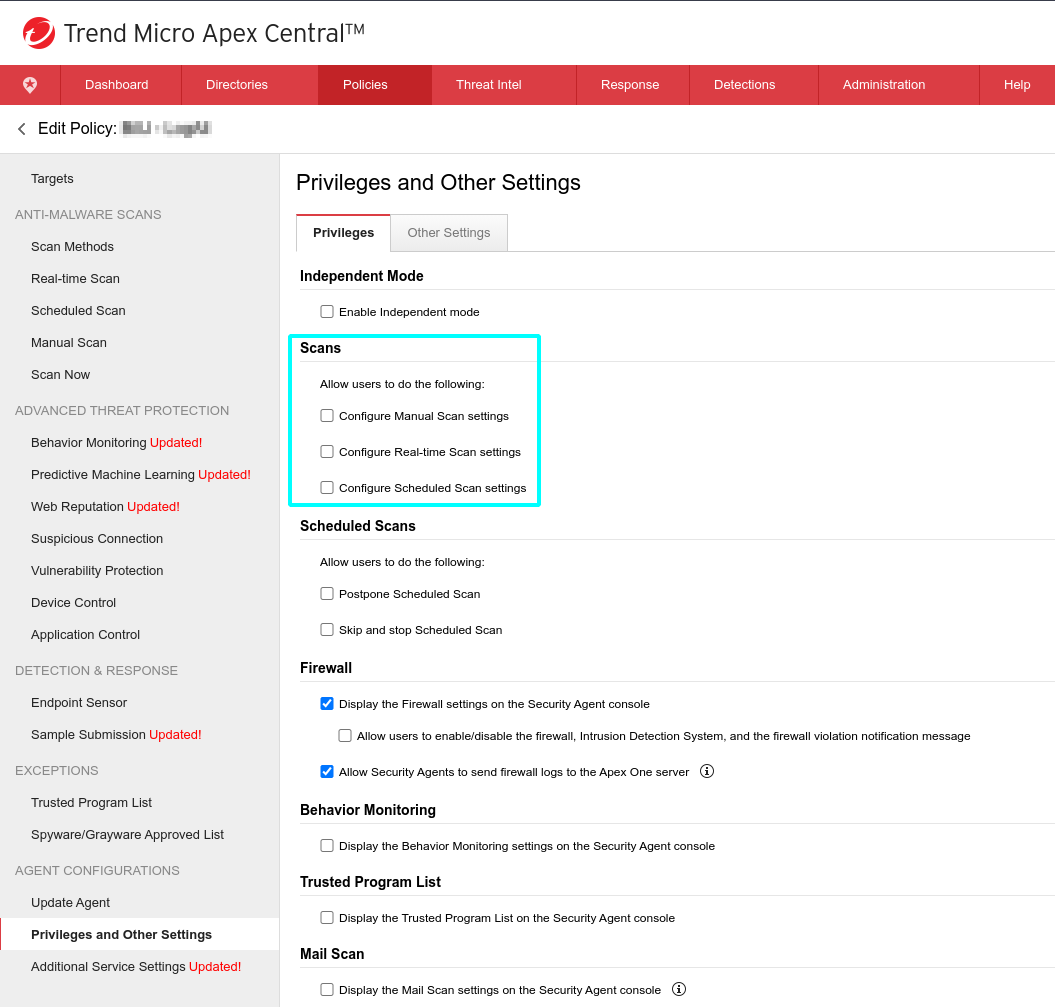Open Sample Submission settings
The width and height of the screenshot is (1055, 1007).
pyautogui.click(x=116, y=735)
